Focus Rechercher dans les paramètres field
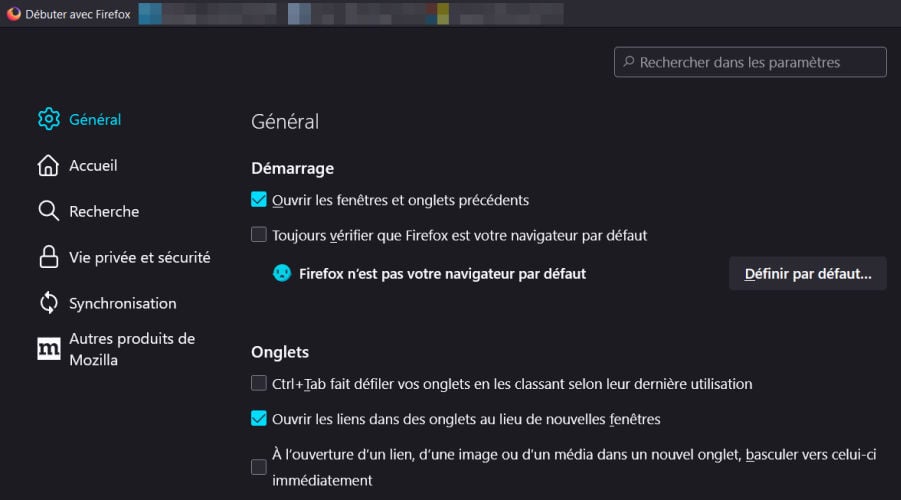The image size is (901, 500). click(x=750, y=62)
